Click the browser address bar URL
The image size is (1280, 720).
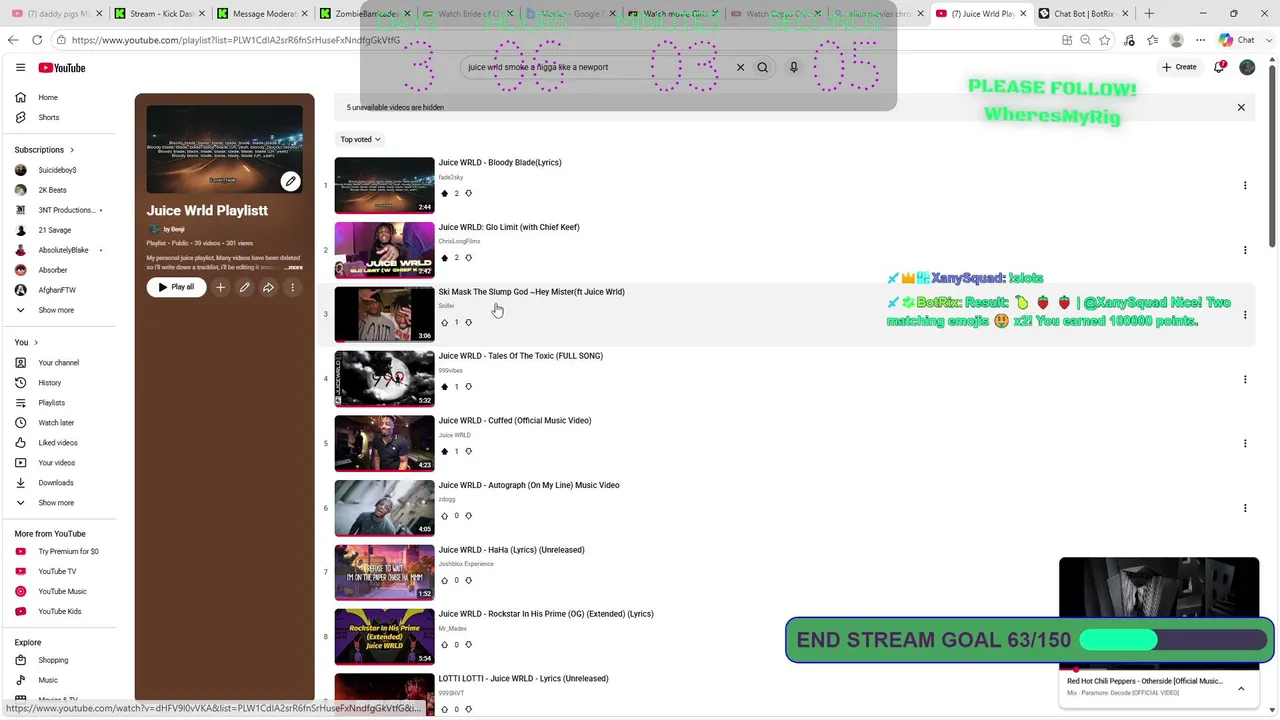[x=236, y=40]
